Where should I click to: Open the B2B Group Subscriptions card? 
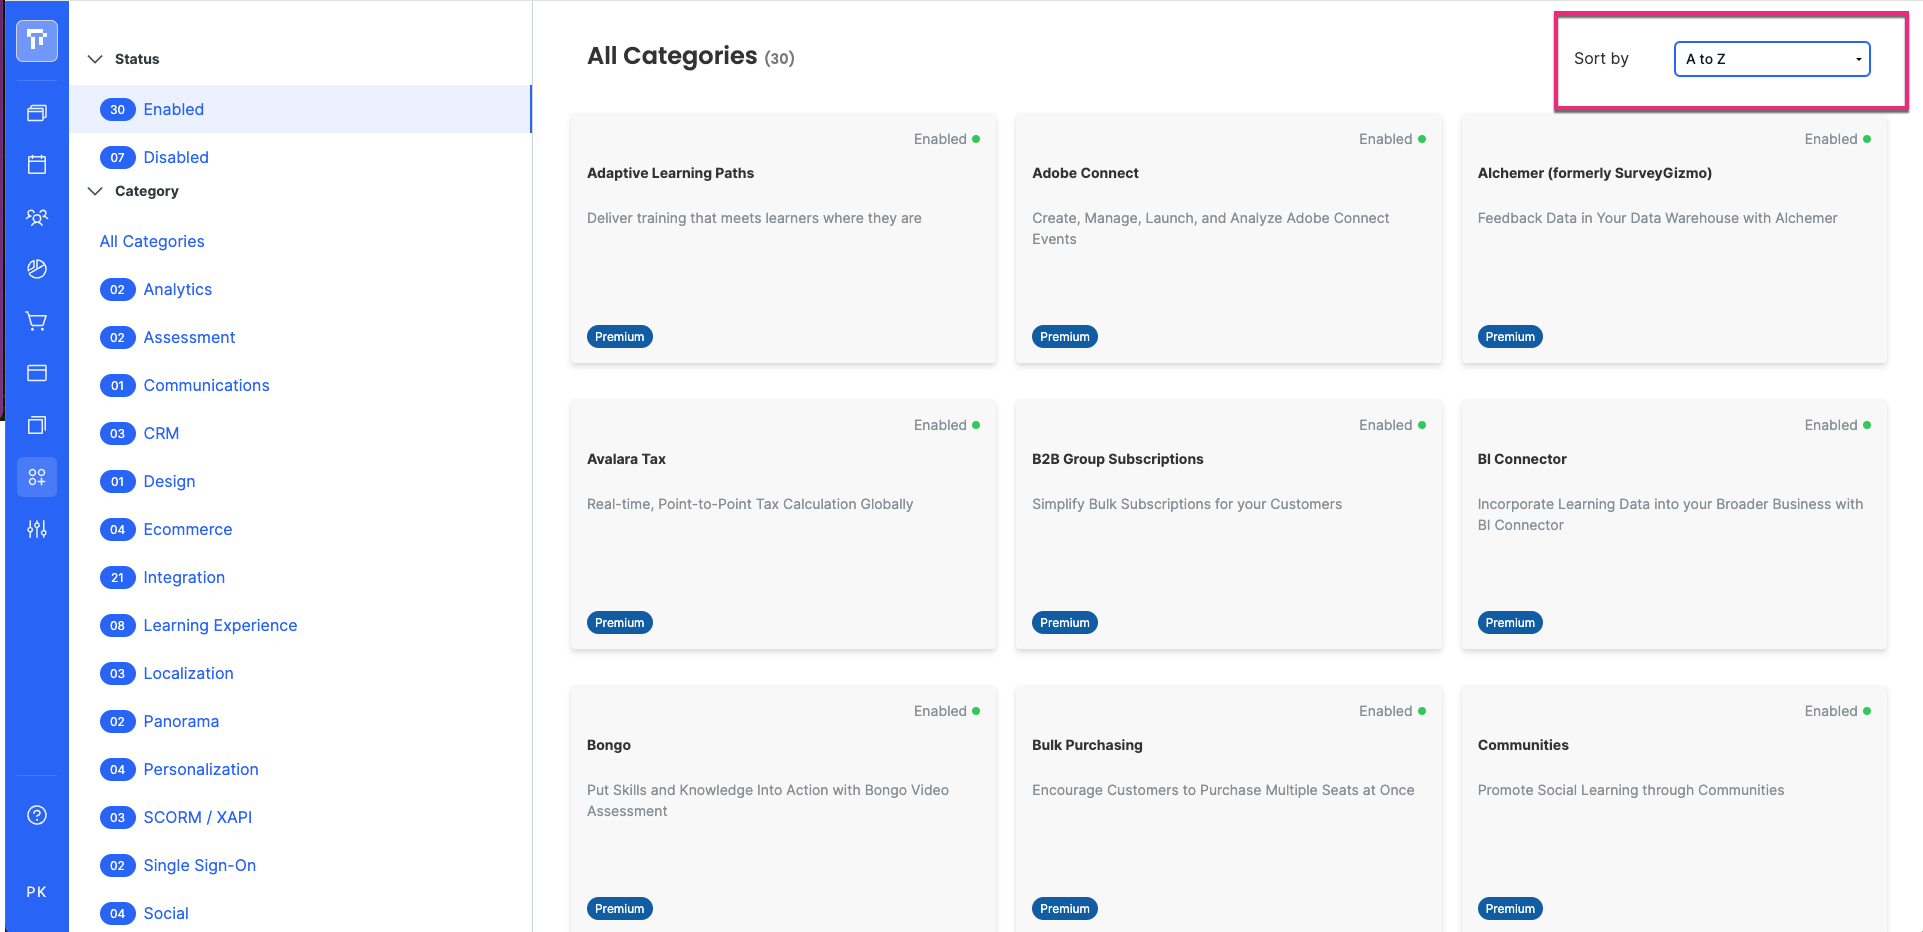coord(1228,525)
